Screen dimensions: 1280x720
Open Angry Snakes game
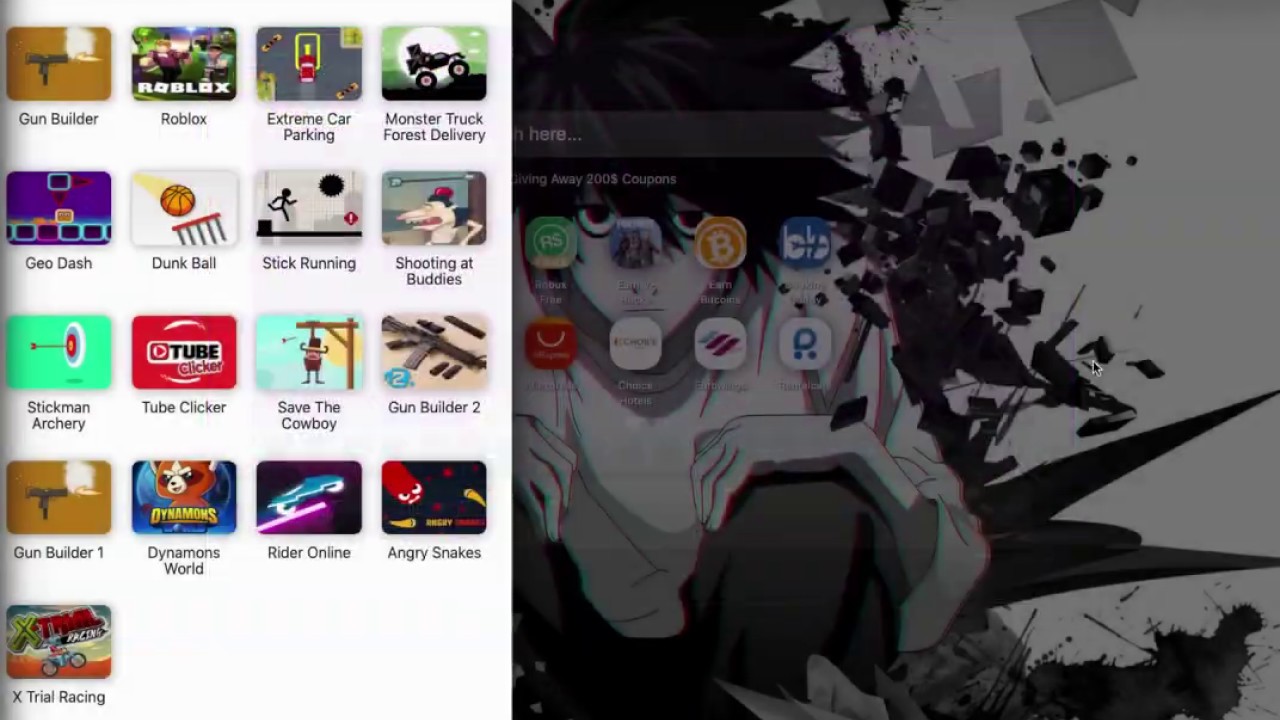pyautogui.click(x=434, y=497)
